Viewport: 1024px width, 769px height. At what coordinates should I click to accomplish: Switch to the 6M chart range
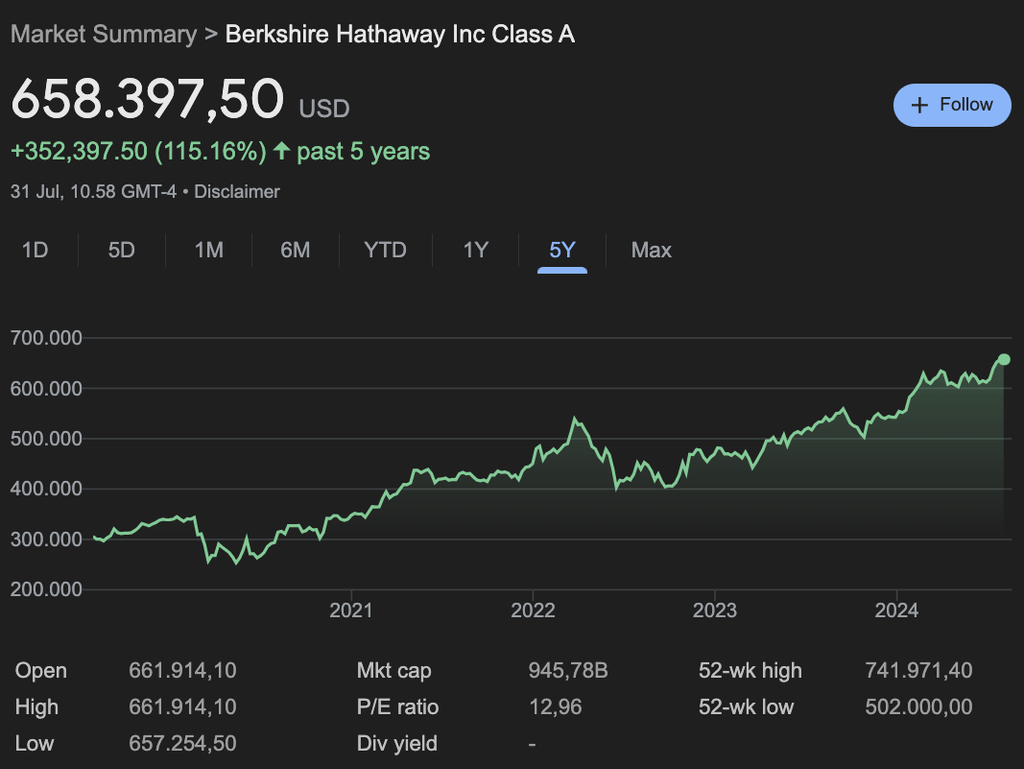295,250
